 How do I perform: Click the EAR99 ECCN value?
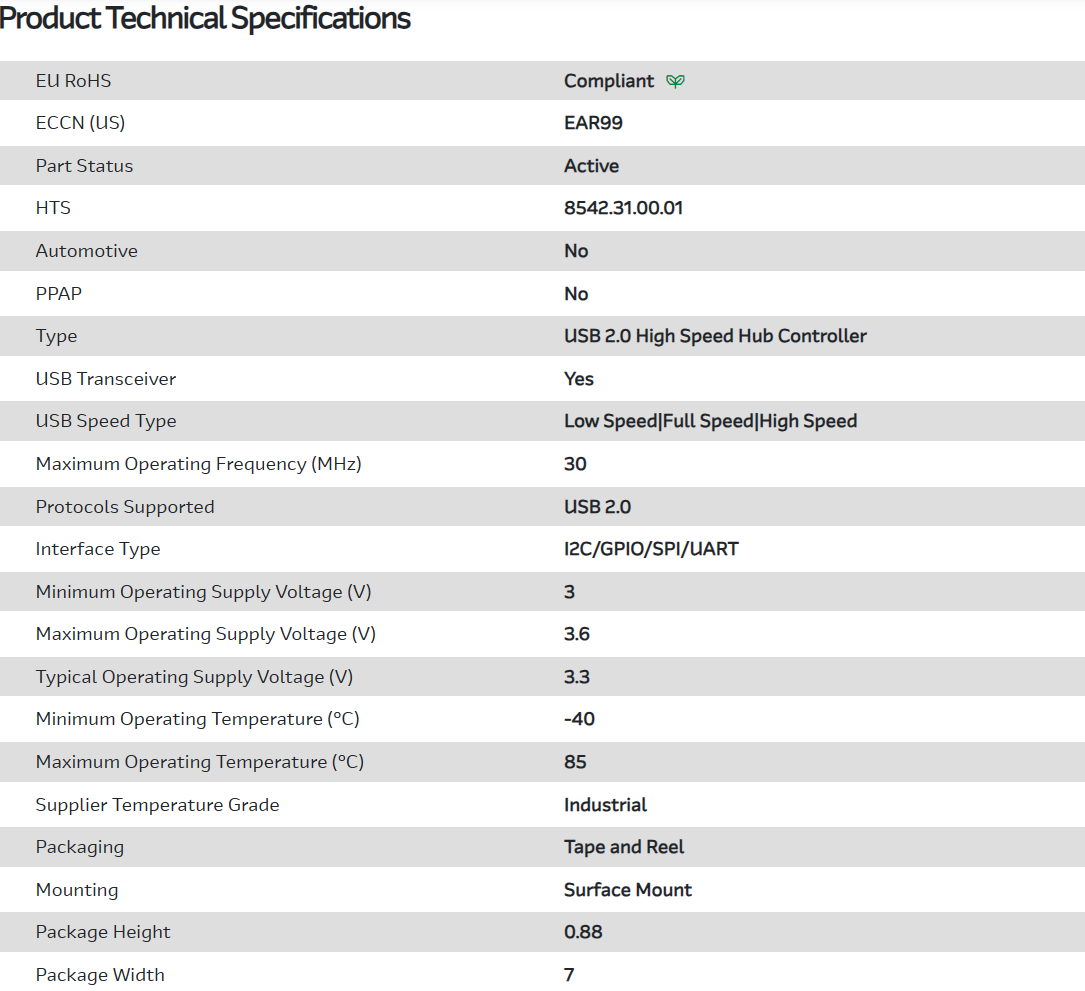tap(593, 123)
